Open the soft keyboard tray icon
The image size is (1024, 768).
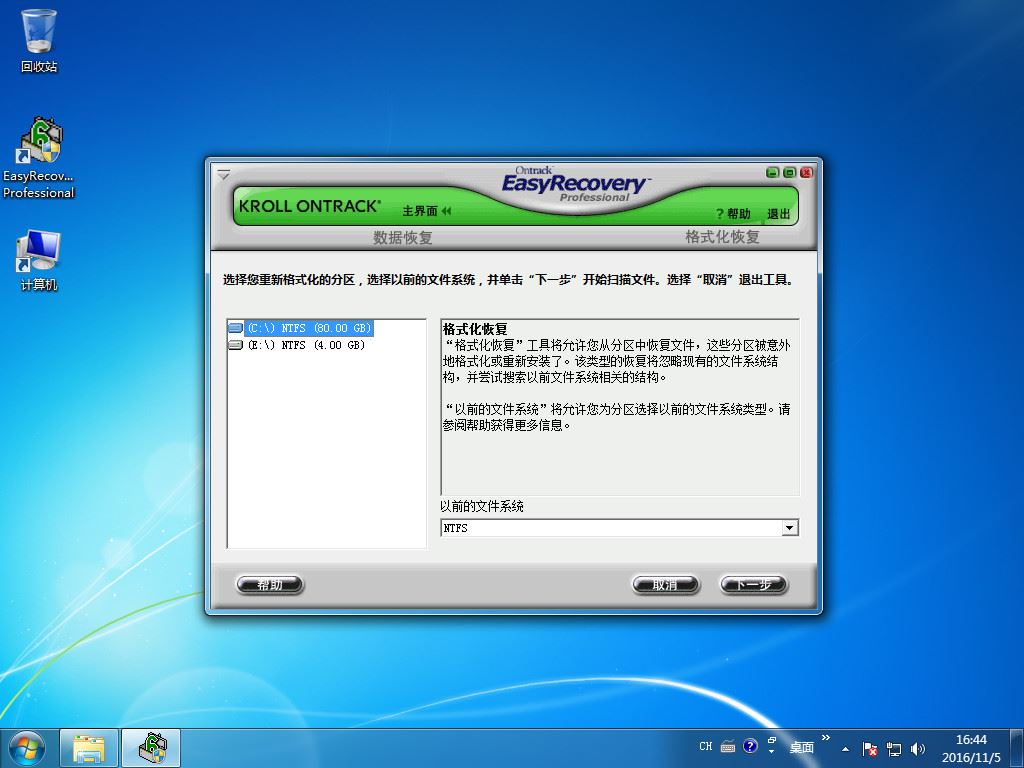728,746
